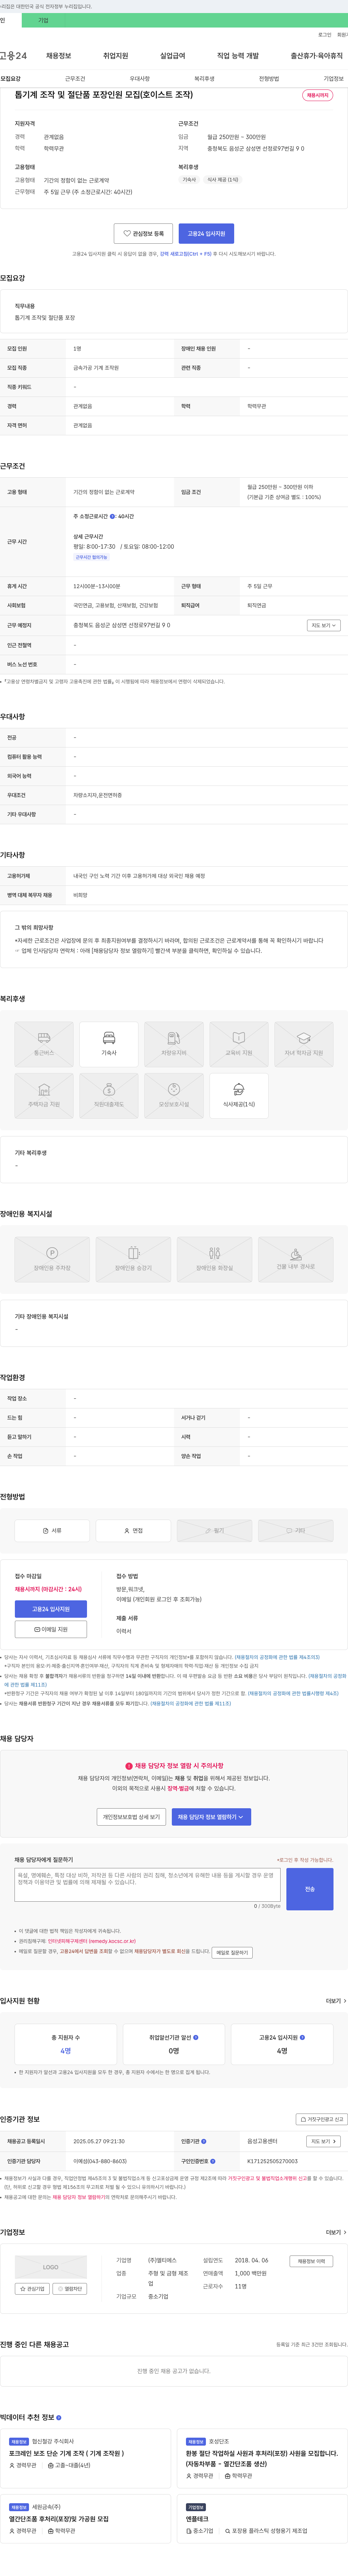Click the info icon beside 인증기관
The height and width of the screenshot is (2576, 348).
pos(204,2141)
